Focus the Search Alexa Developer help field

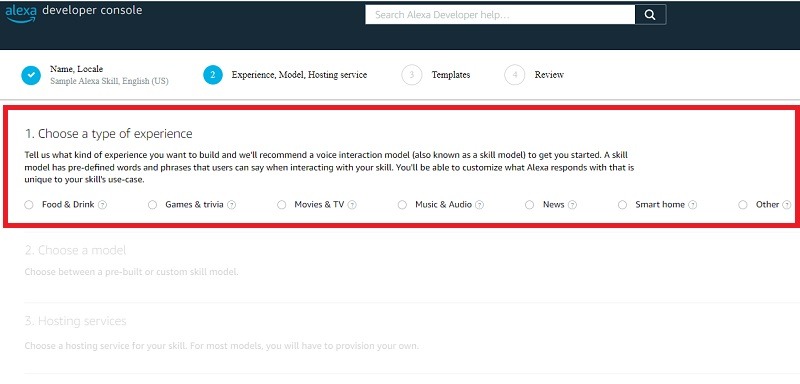point(500,15)
